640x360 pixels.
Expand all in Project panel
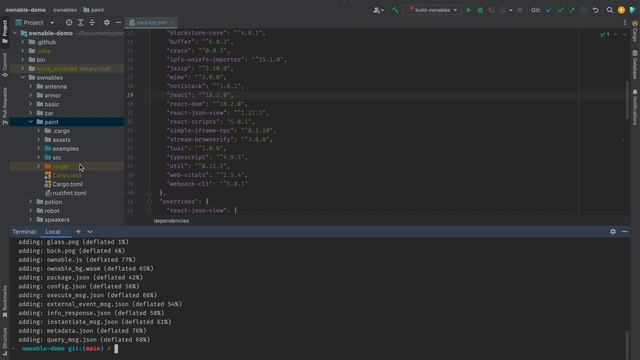[80, 22]
